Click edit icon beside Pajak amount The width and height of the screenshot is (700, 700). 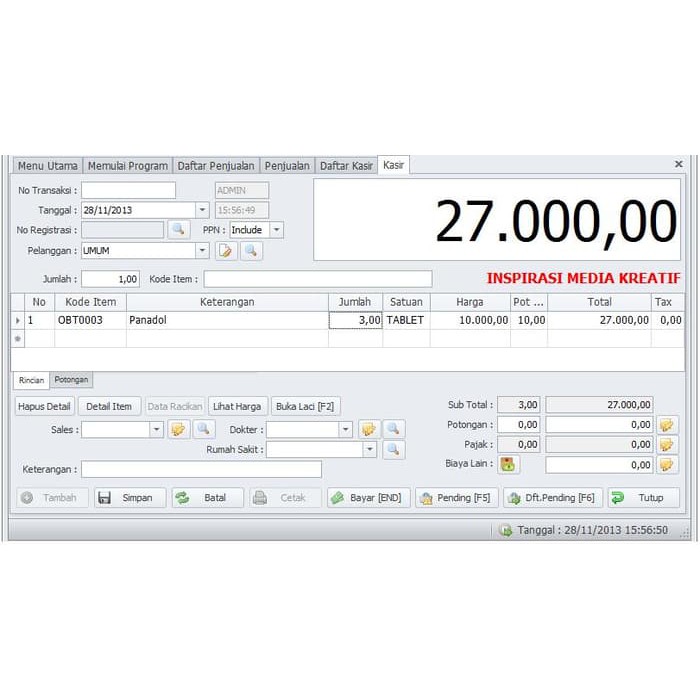pos(667,445)
